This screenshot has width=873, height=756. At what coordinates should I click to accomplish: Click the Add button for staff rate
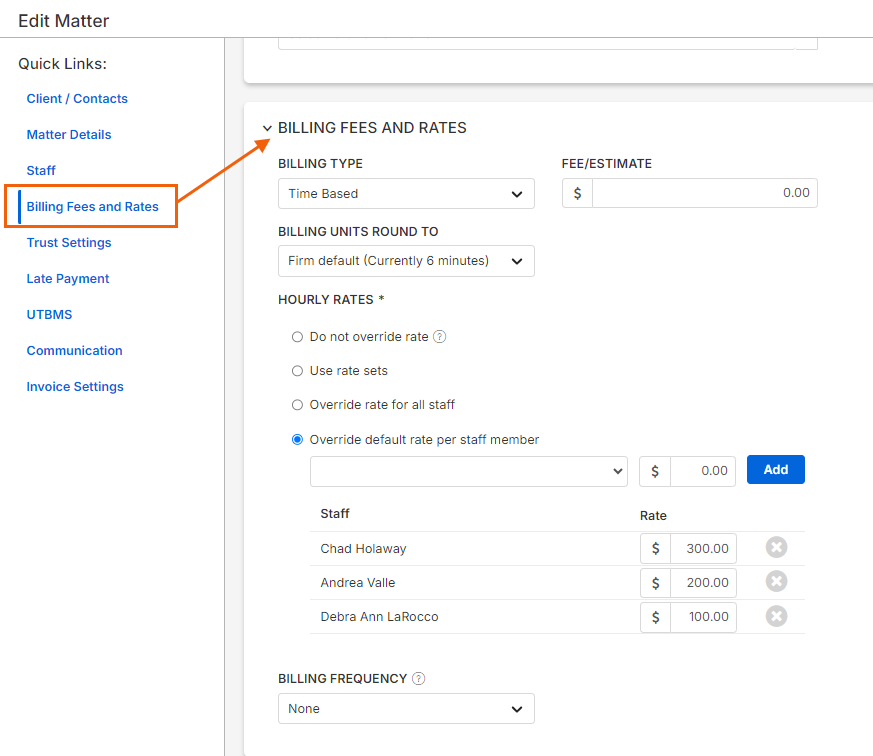click(776, 470)
